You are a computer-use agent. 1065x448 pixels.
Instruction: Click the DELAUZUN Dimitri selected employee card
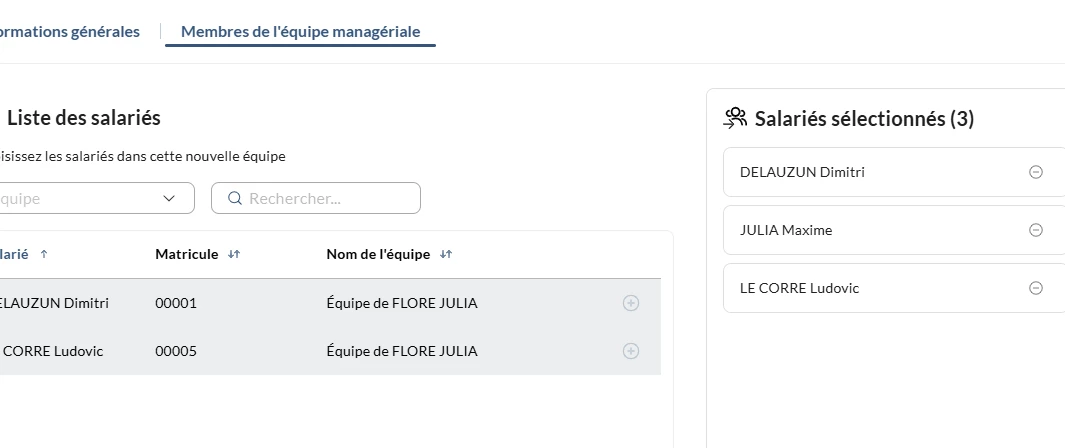click(x=860, y=172)
